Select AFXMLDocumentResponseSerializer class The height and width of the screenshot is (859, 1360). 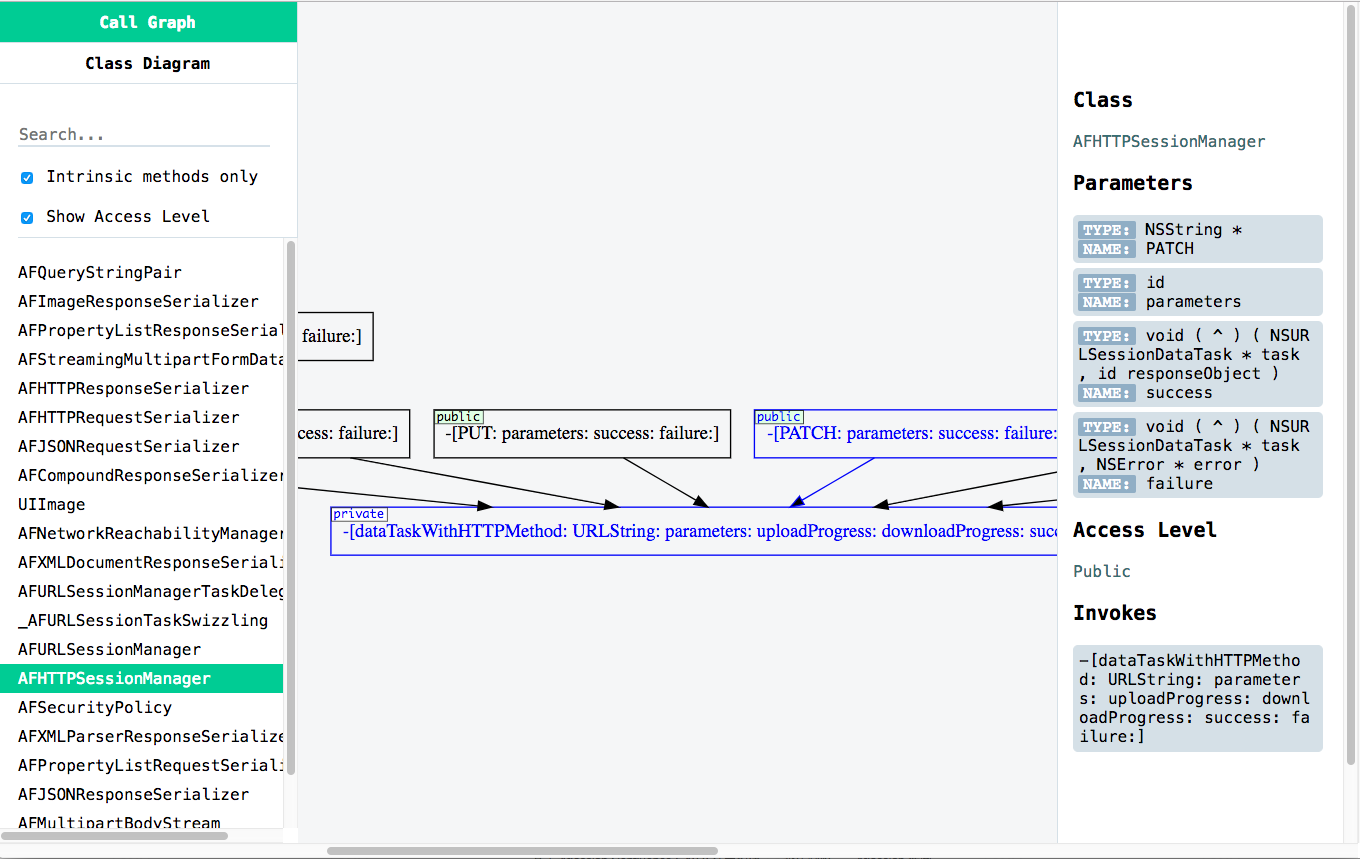[142, 562]
